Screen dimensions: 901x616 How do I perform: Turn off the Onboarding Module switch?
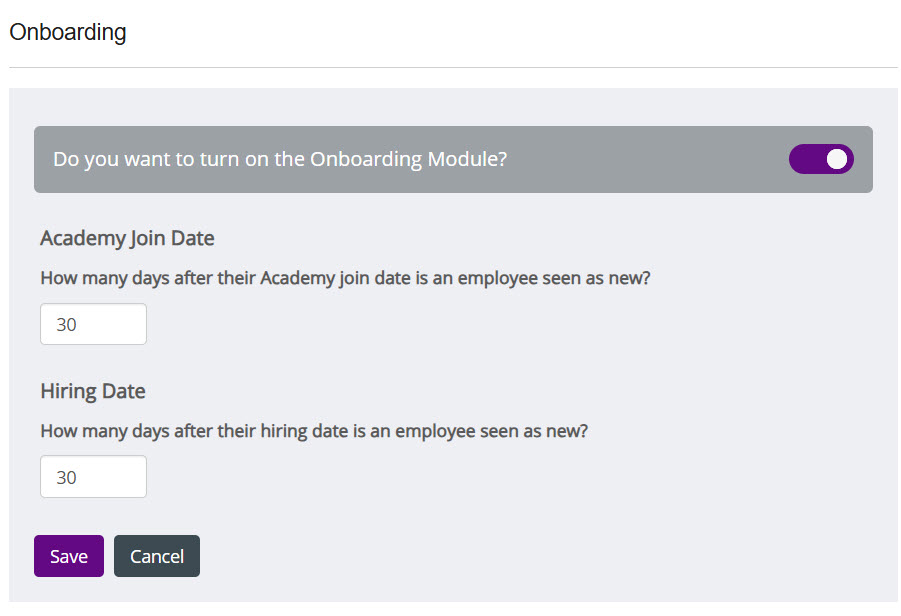tap(821, 159)
